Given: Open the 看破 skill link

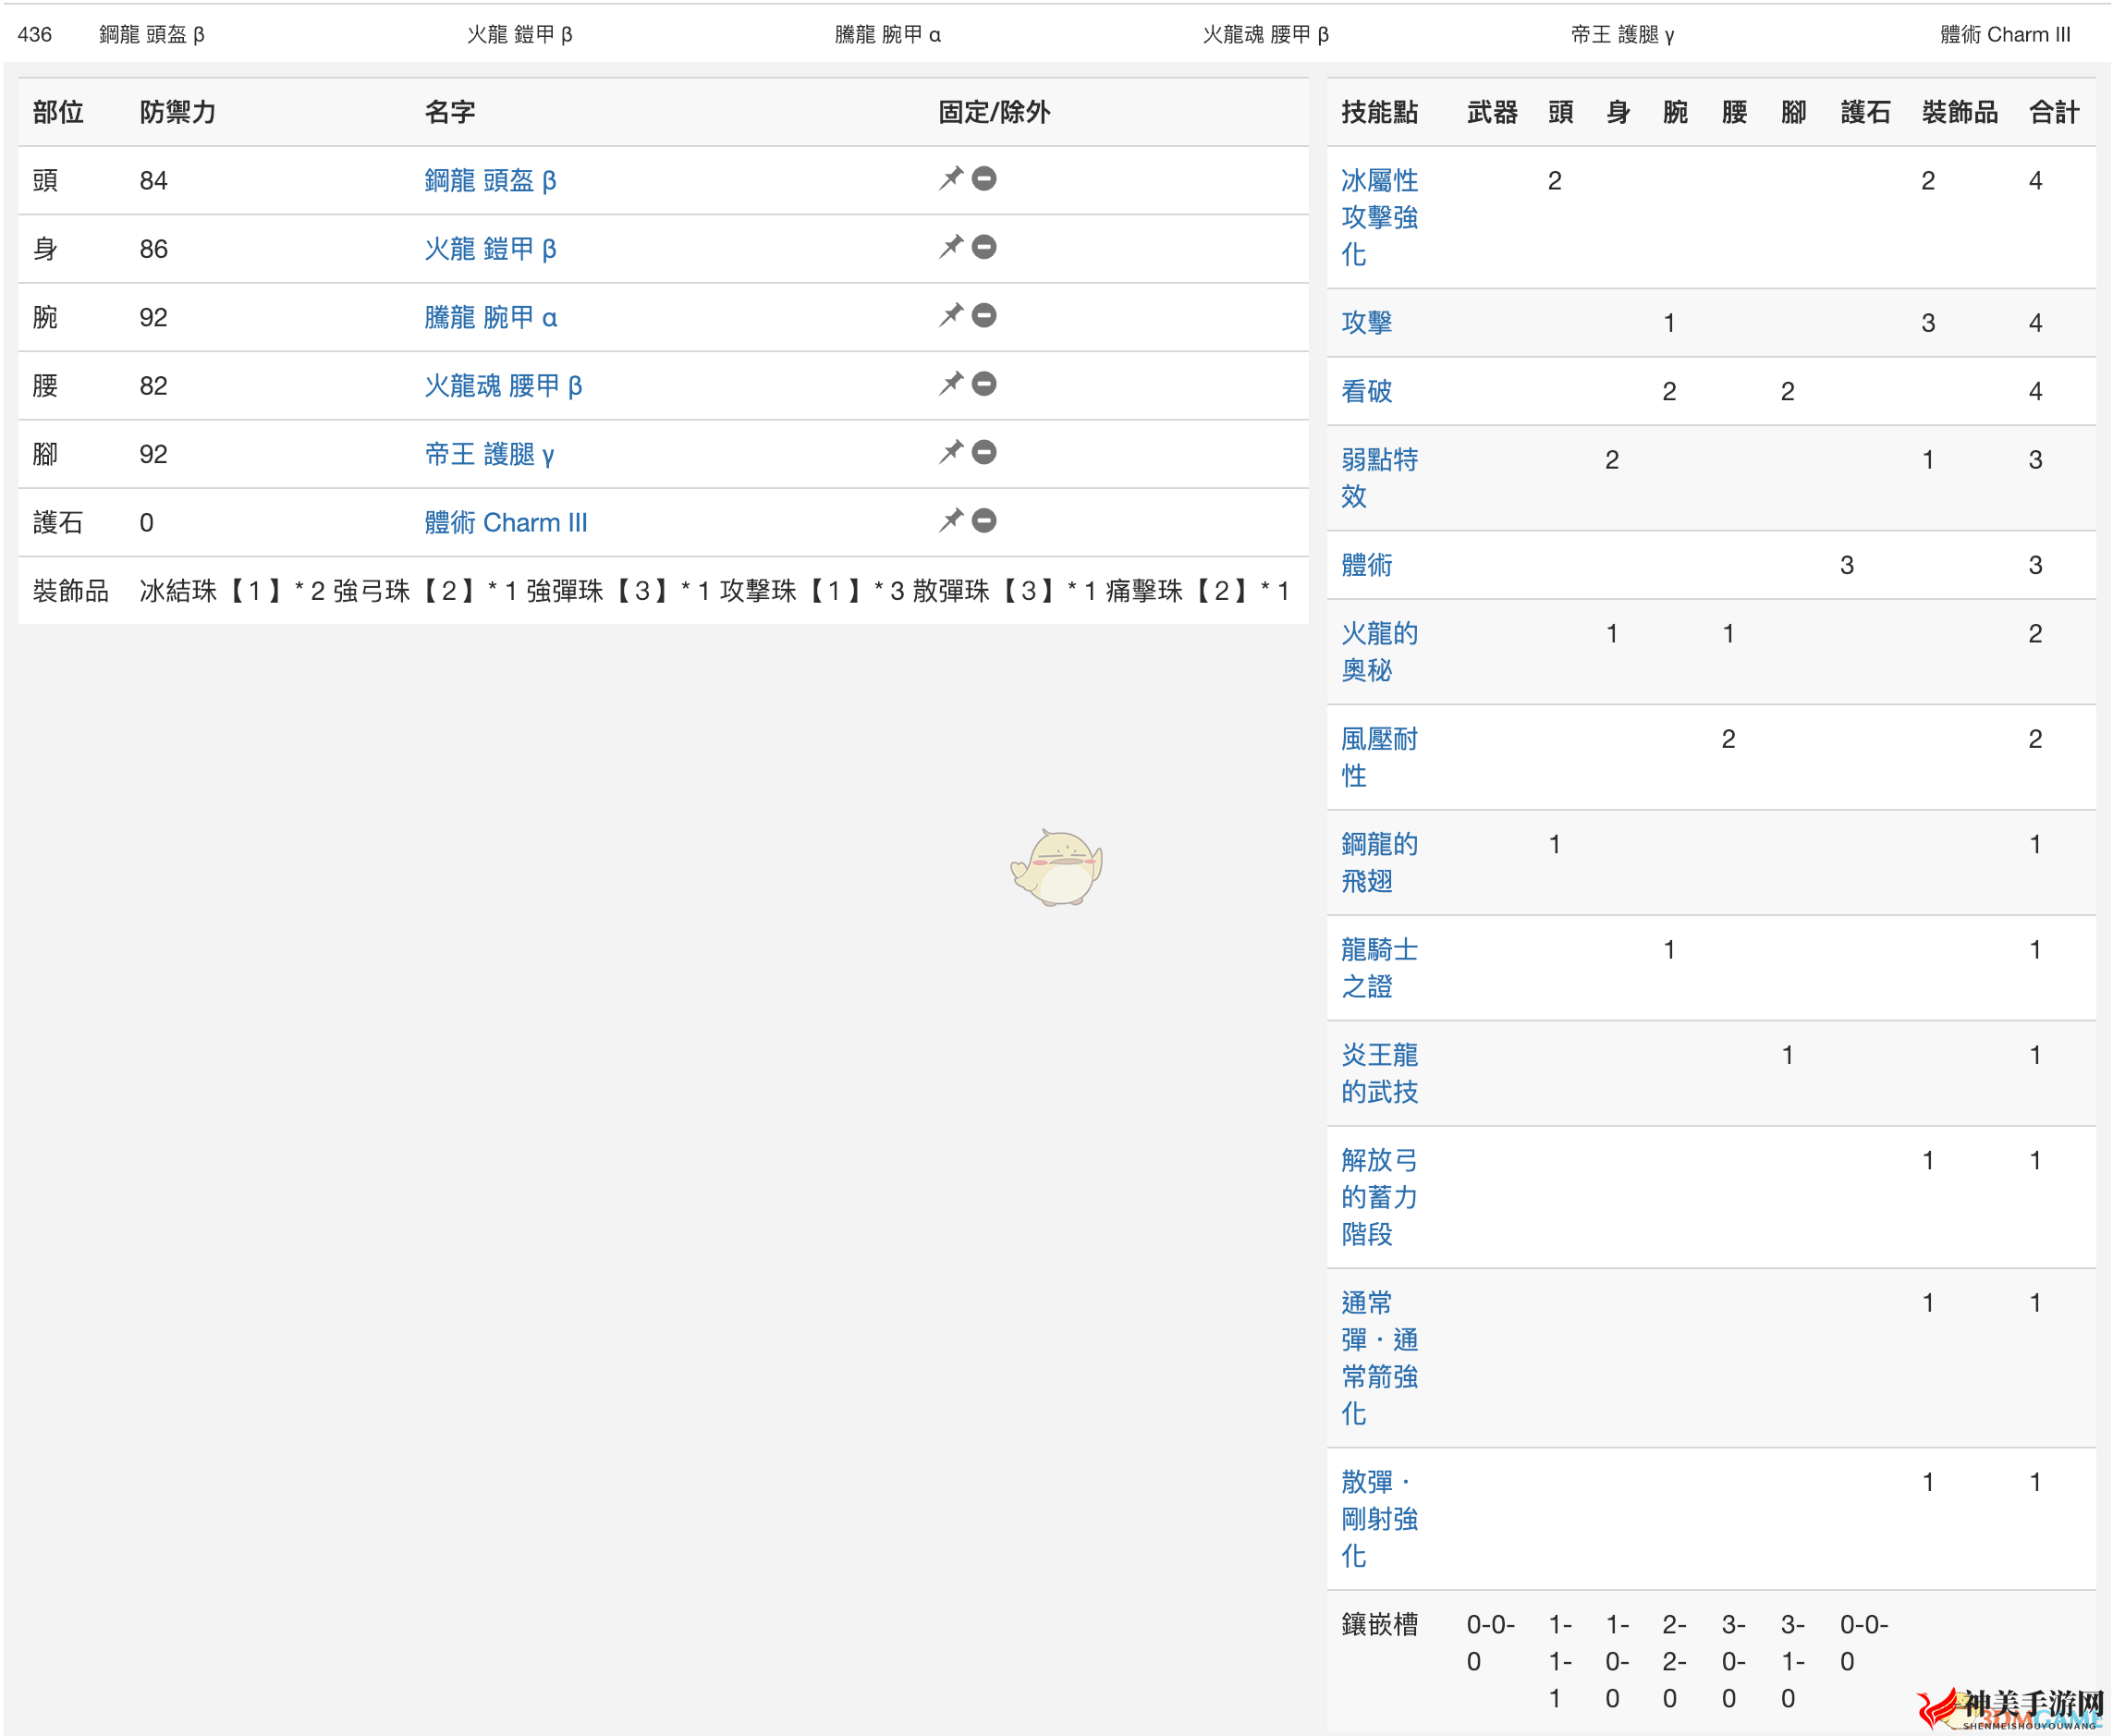Looking at the screenshot, I should 1366,392.
